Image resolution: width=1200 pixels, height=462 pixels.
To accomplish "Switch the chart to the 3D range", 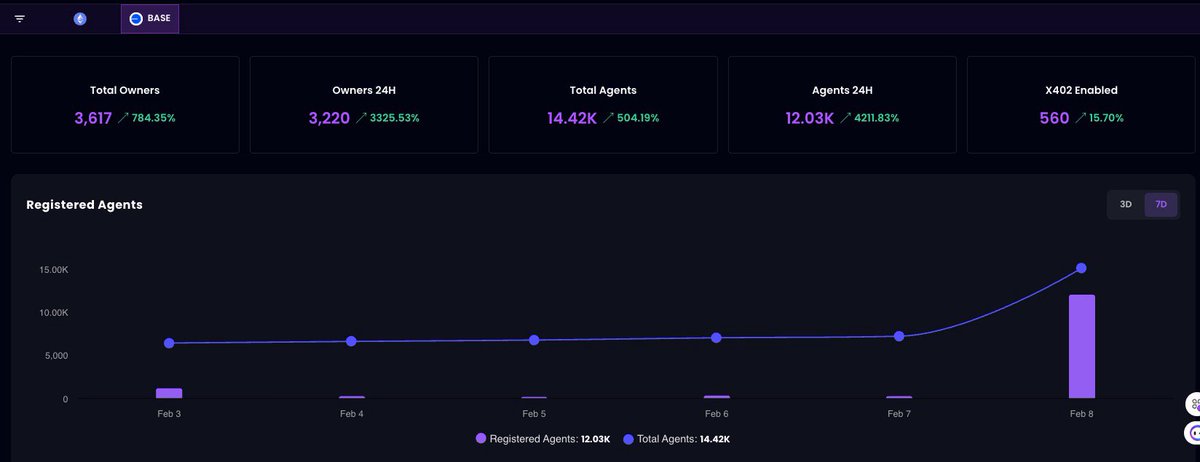I will 1125,204.
